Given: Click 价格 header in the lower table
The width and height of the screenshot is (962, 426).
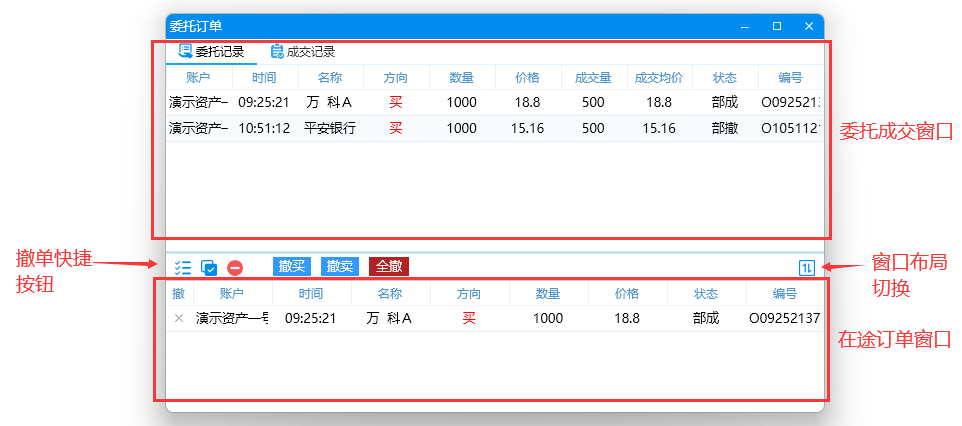Looking at the screenshot, I should coord(627,294).
